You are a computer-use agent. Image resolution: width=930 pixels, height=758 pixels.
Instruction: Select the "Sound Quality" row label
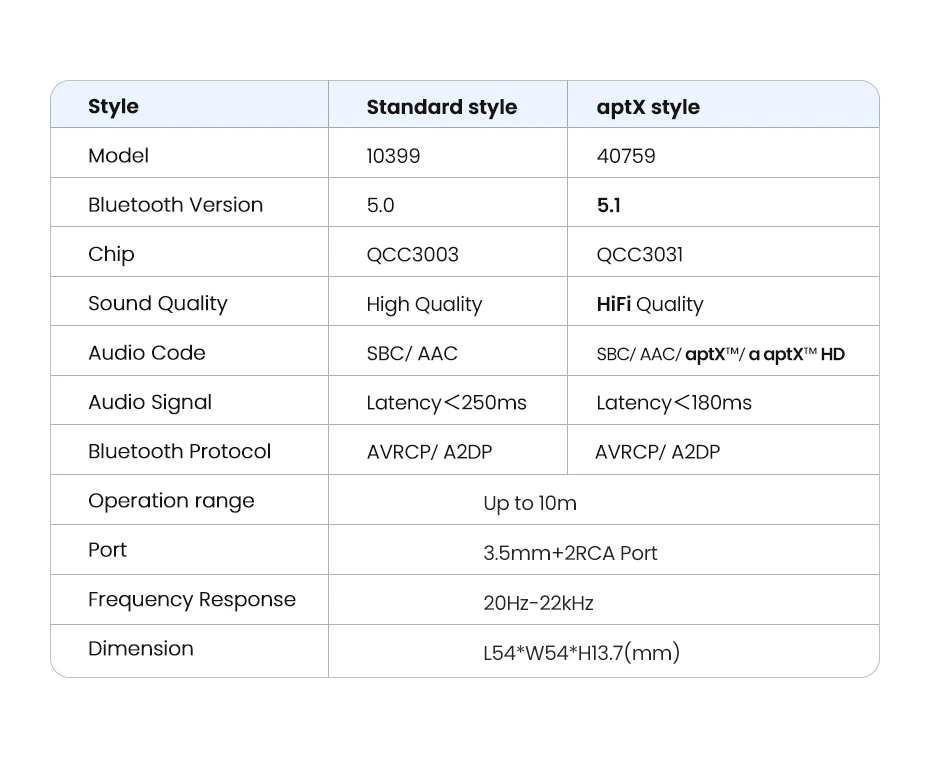pos(157,303)
